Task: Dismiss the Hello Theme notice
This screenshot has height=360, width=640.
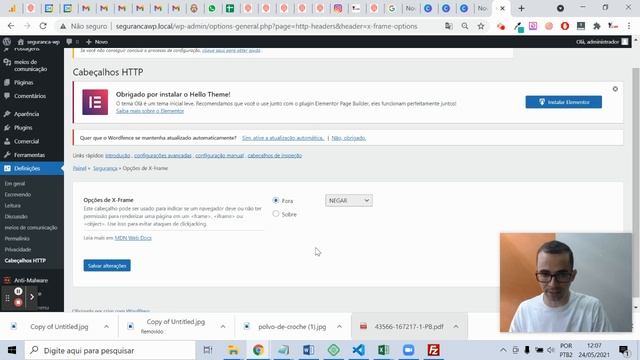Action: [615, 89]
